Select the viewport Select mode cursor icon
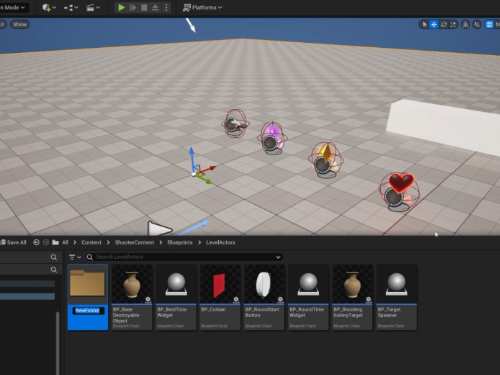 click(424, 24)
